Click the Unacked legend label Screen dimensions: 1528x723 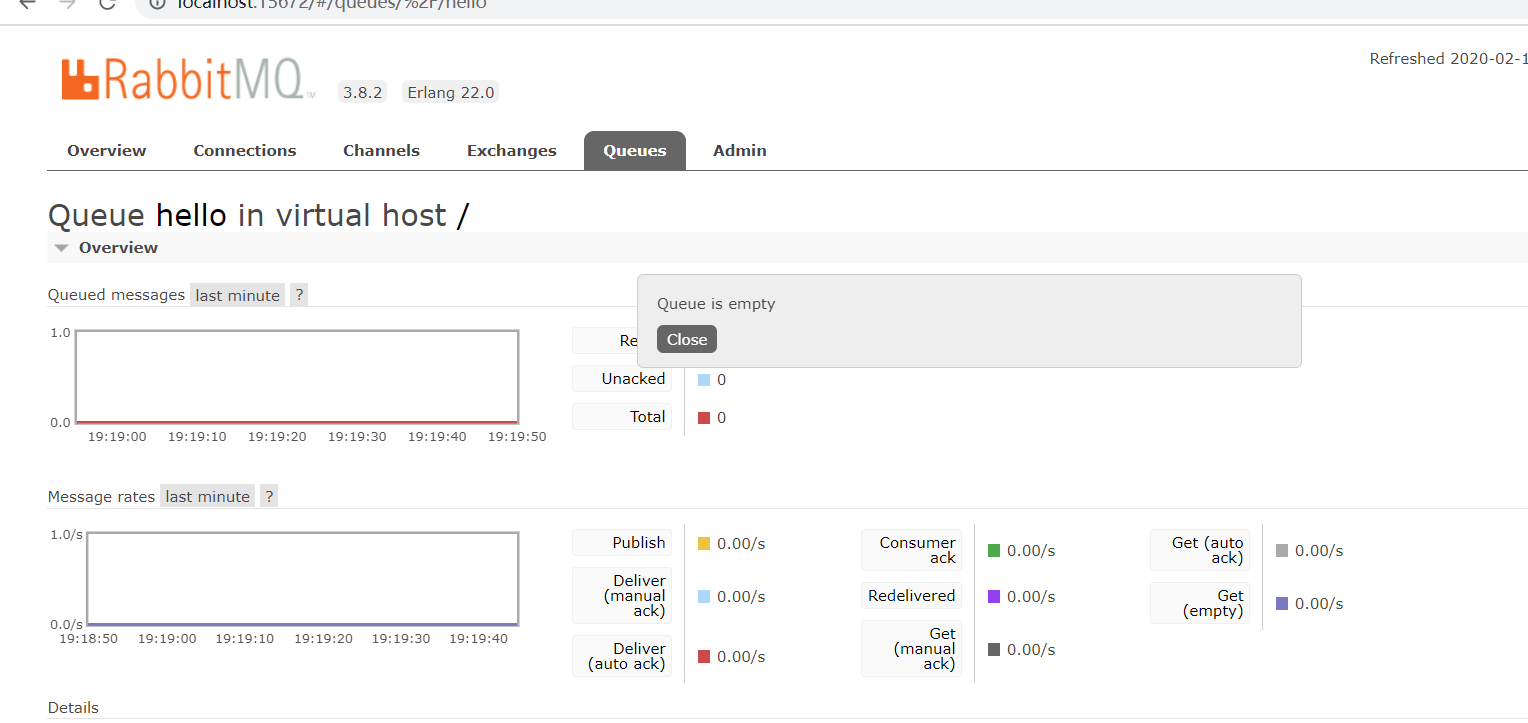(622, 379)
